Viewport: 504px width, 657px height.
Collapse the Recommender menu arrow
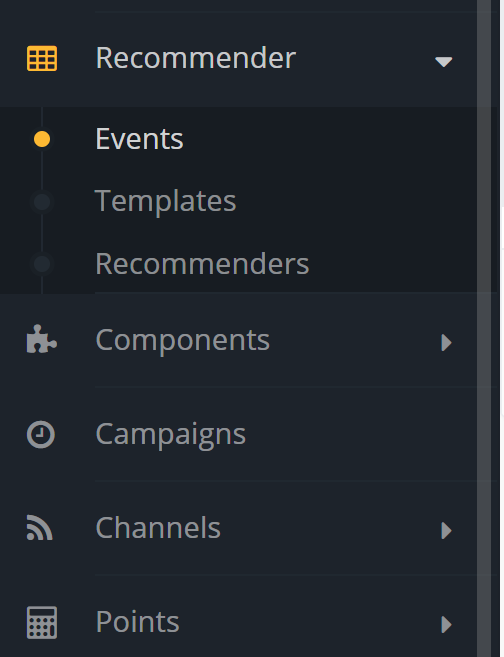coord(444,62)
